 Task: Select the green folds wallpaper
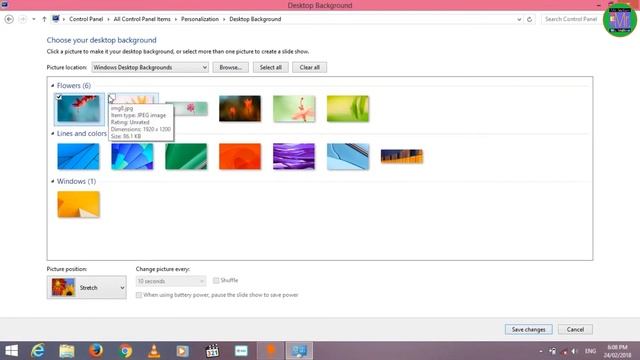pos(186,156)
